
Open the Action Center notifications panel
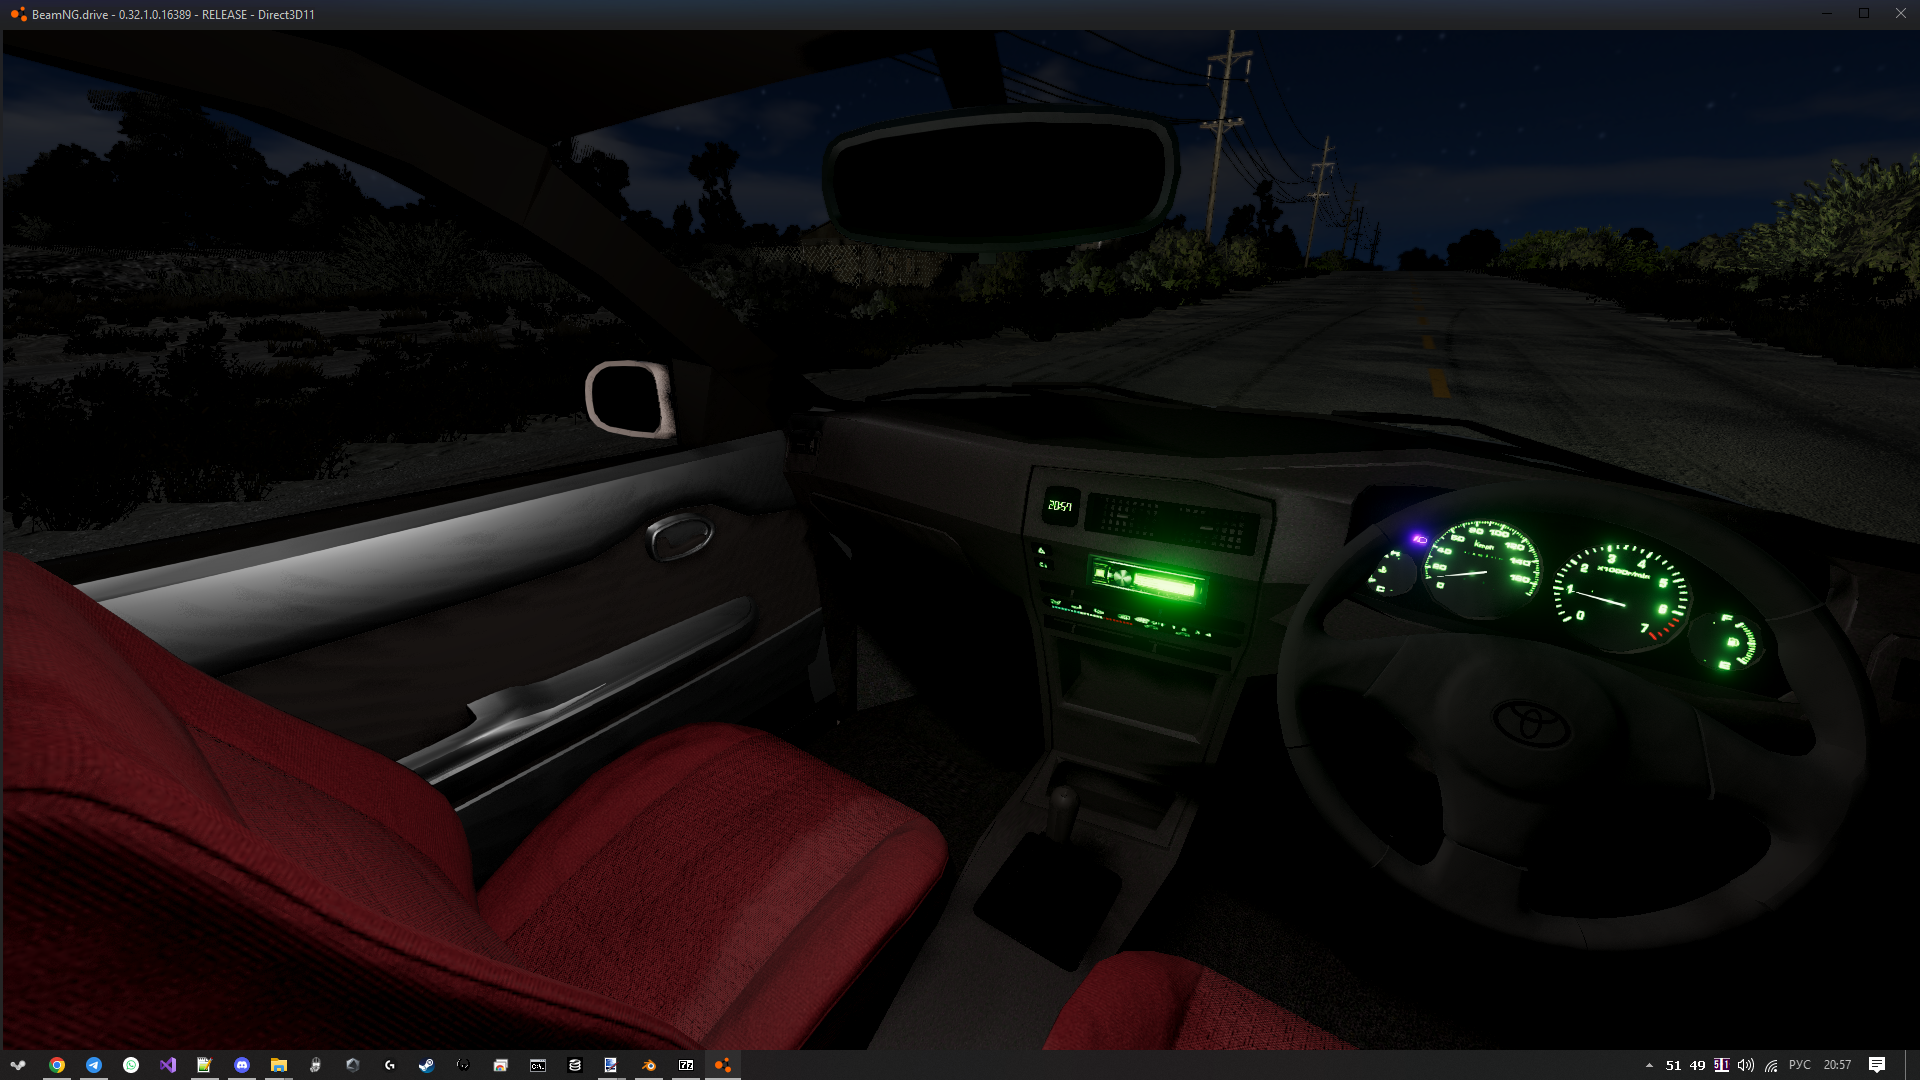tap(1877, 1065)
